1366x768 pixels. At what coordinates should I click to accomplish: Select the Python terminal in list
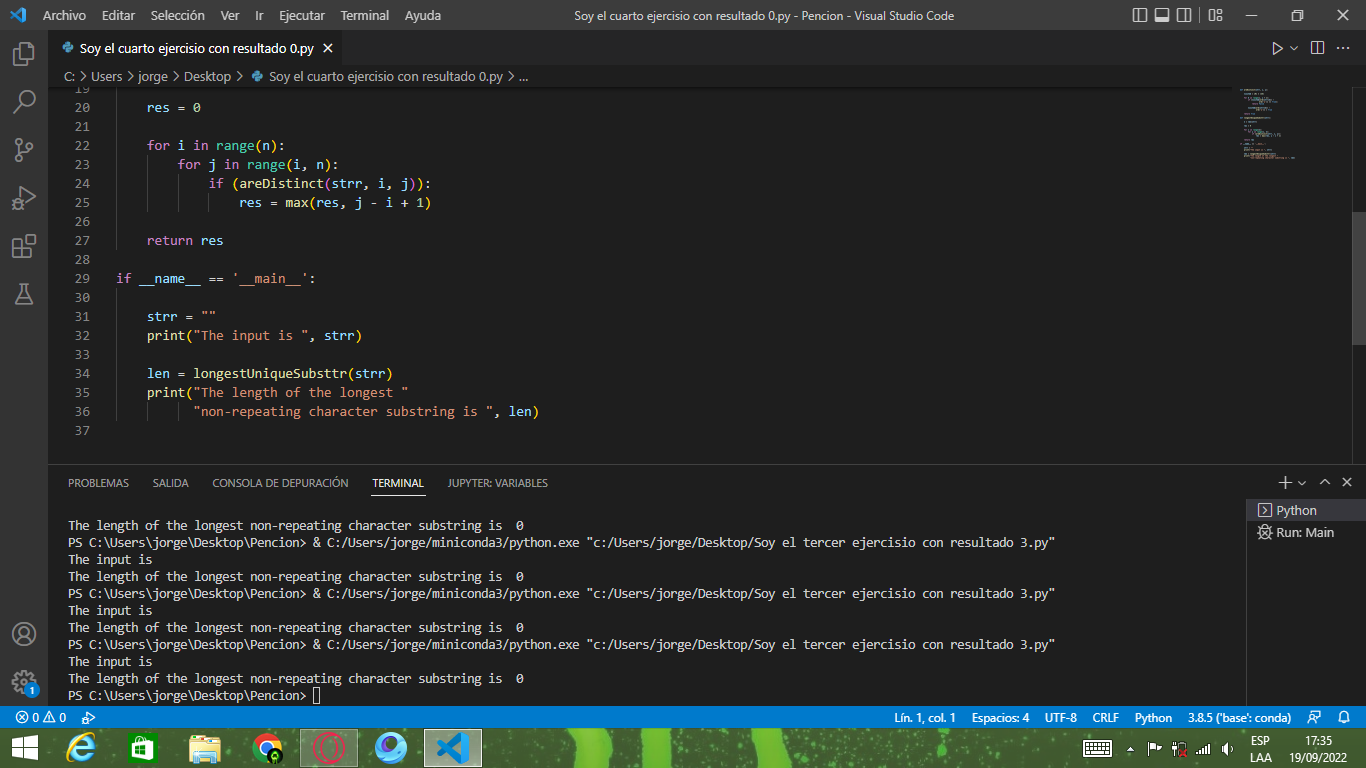tap(1306, 510)
